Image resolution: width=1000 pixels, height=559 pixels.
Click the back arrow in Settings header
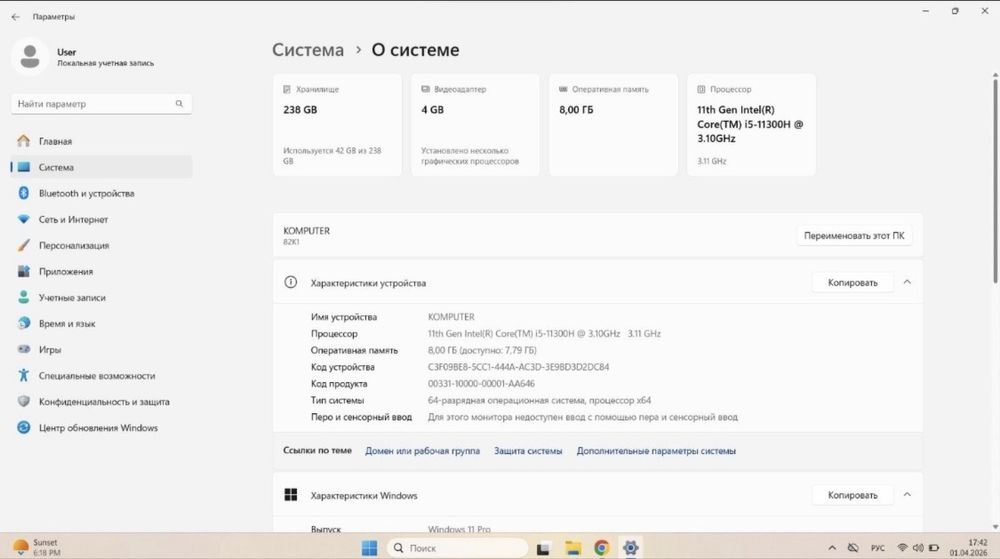coord(15,17)
